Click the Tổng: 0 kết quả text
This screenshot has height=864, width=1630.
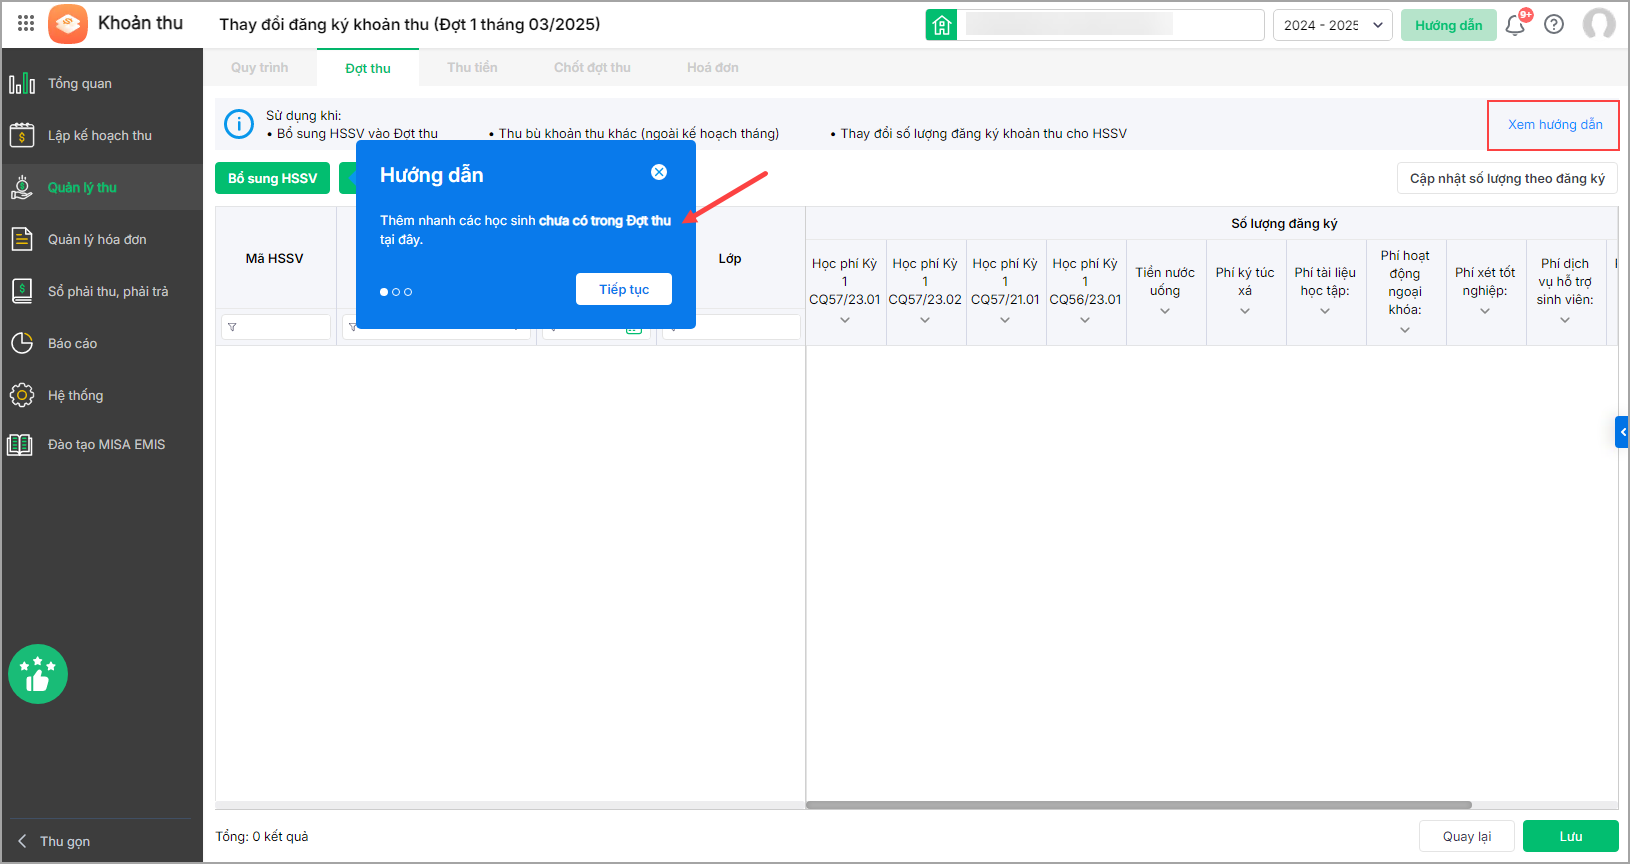[262, 836]
